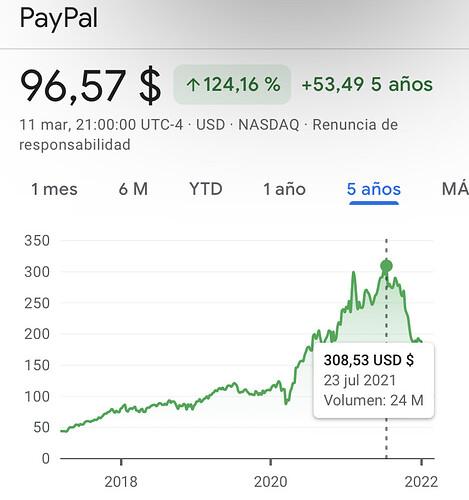Click the 350 label on the price axis
The width and height of the screenshot is (469, 500).
37,241
